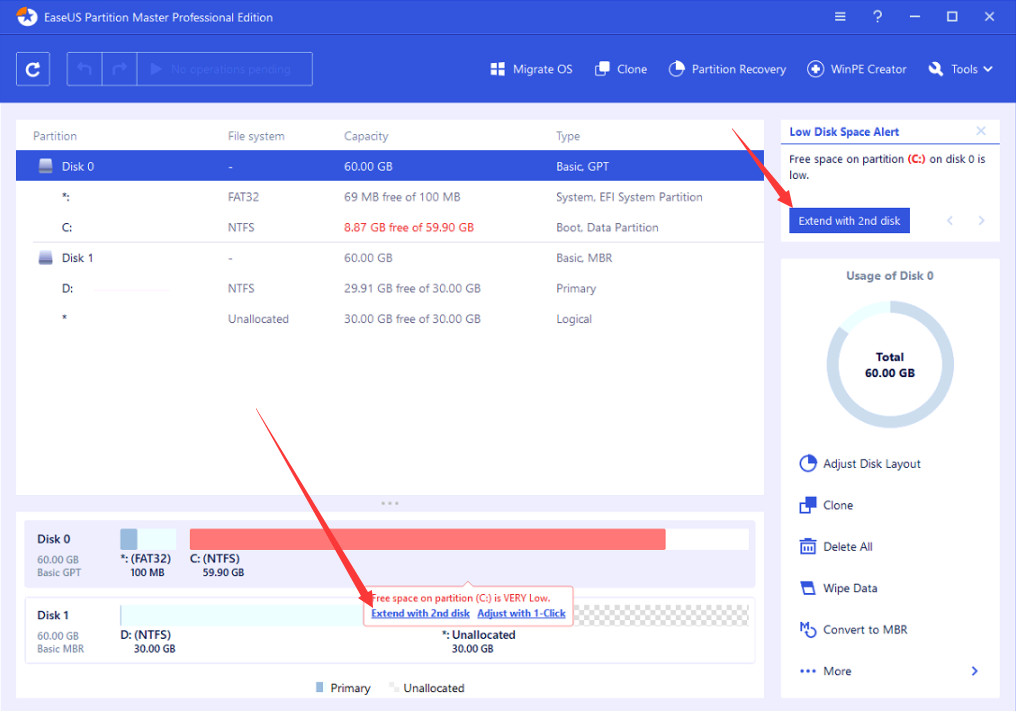The image size is (1016, 711).
Task: Start WinPE Creator
Action: tap(858, 69)
